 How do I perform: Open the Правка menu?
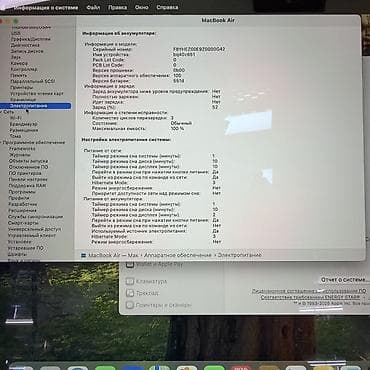pyautogui.click(x=117, y=7)
